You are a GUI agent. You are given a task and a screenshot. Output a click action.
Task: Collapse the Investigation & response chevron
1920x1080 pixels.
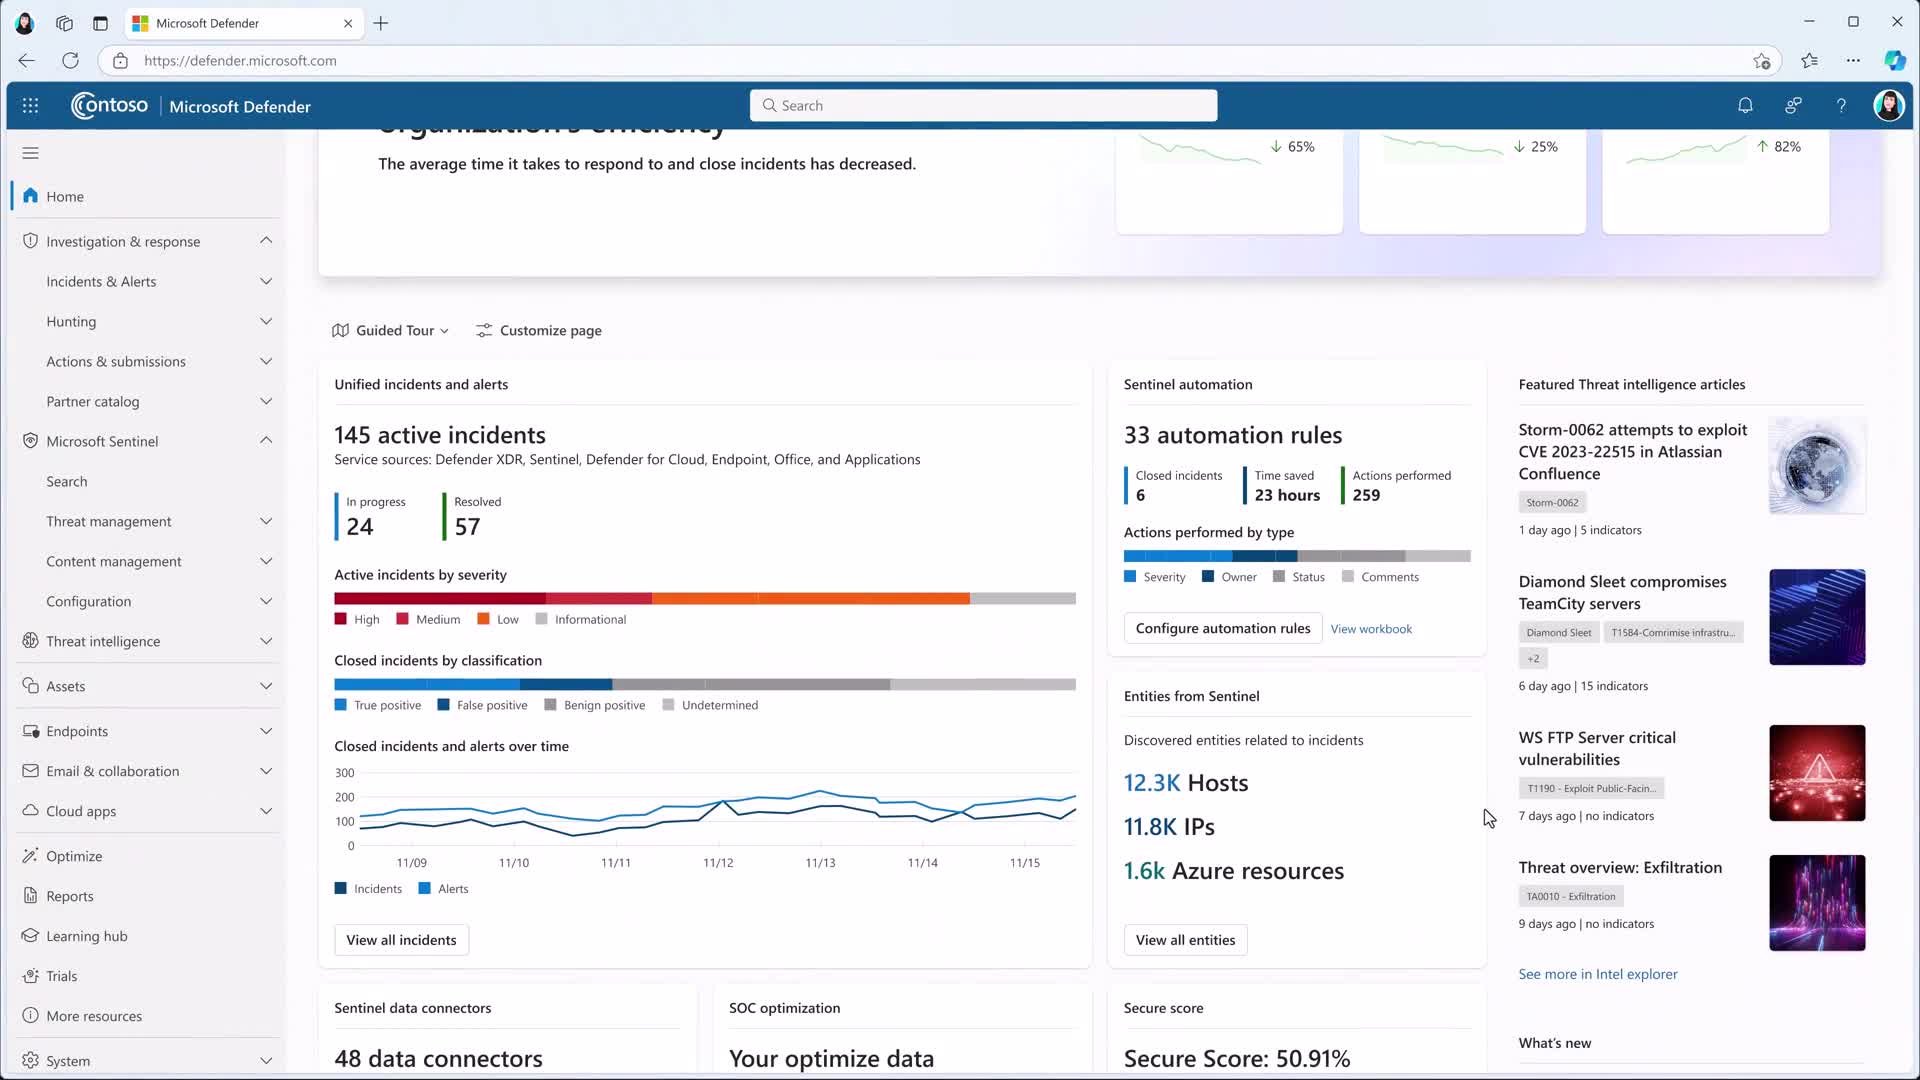point(266,241)
